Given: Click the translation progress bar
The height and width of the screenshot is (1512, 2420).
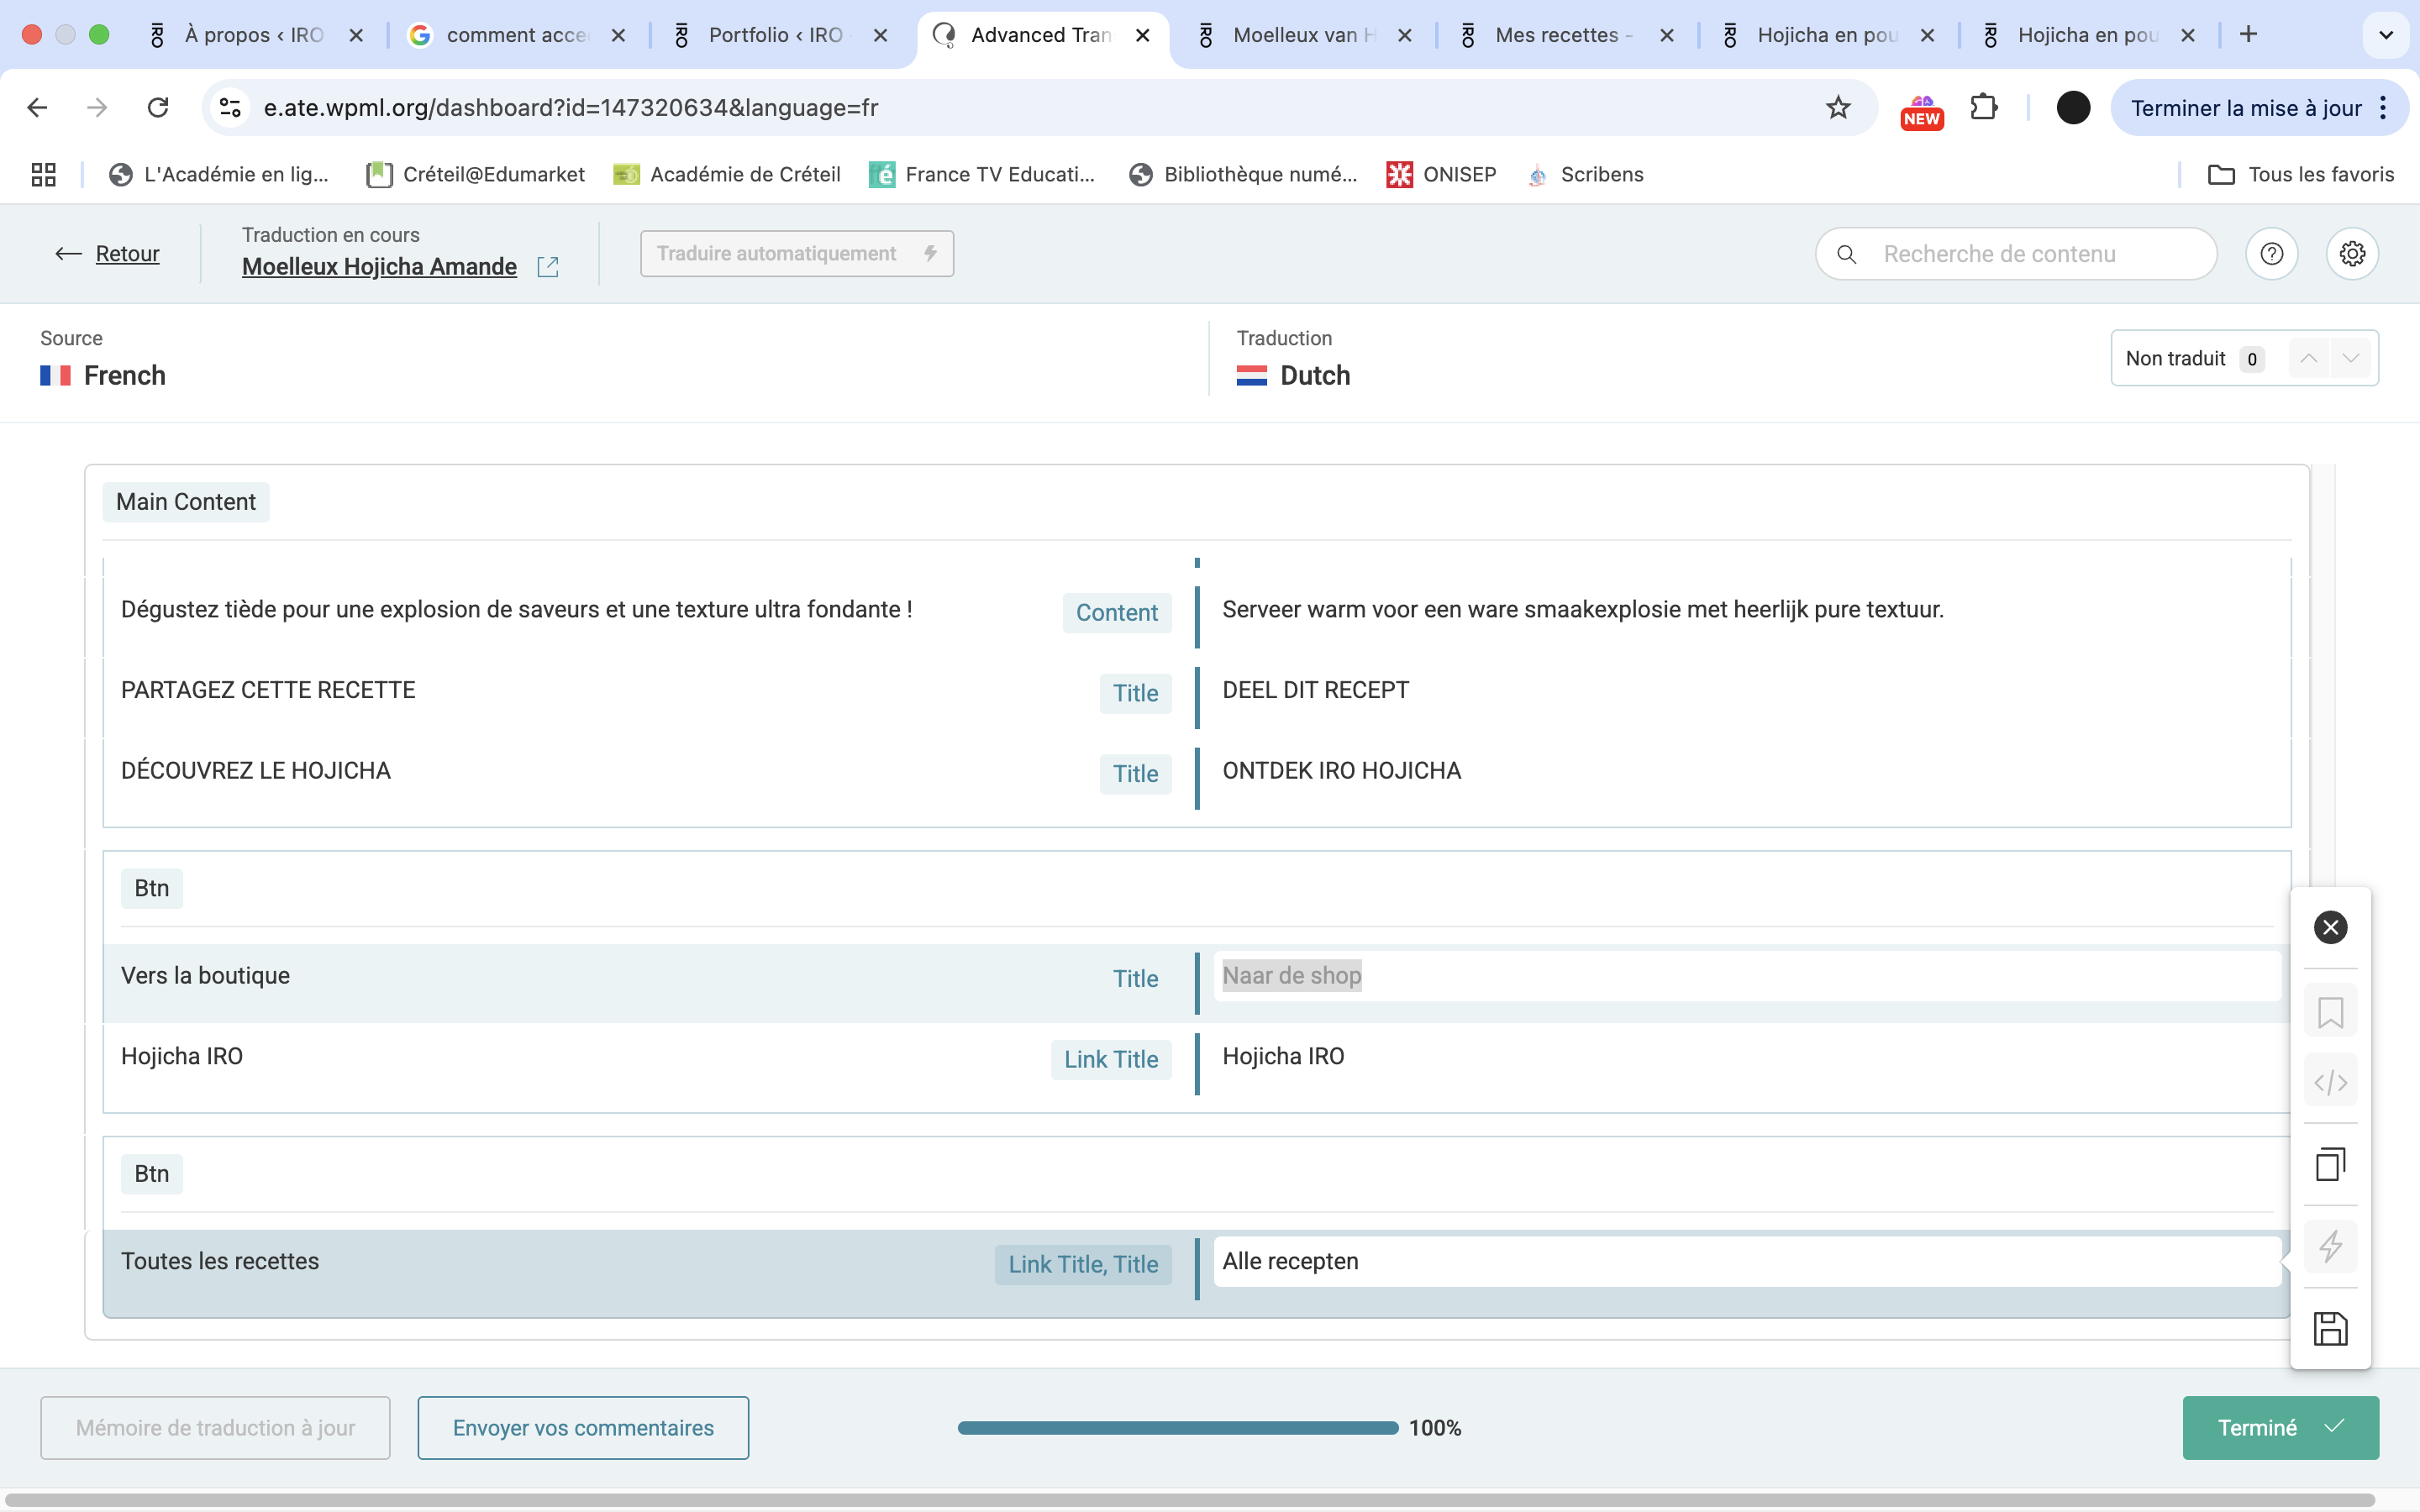Looking at the screenshot, I should pos(1177,1427).
